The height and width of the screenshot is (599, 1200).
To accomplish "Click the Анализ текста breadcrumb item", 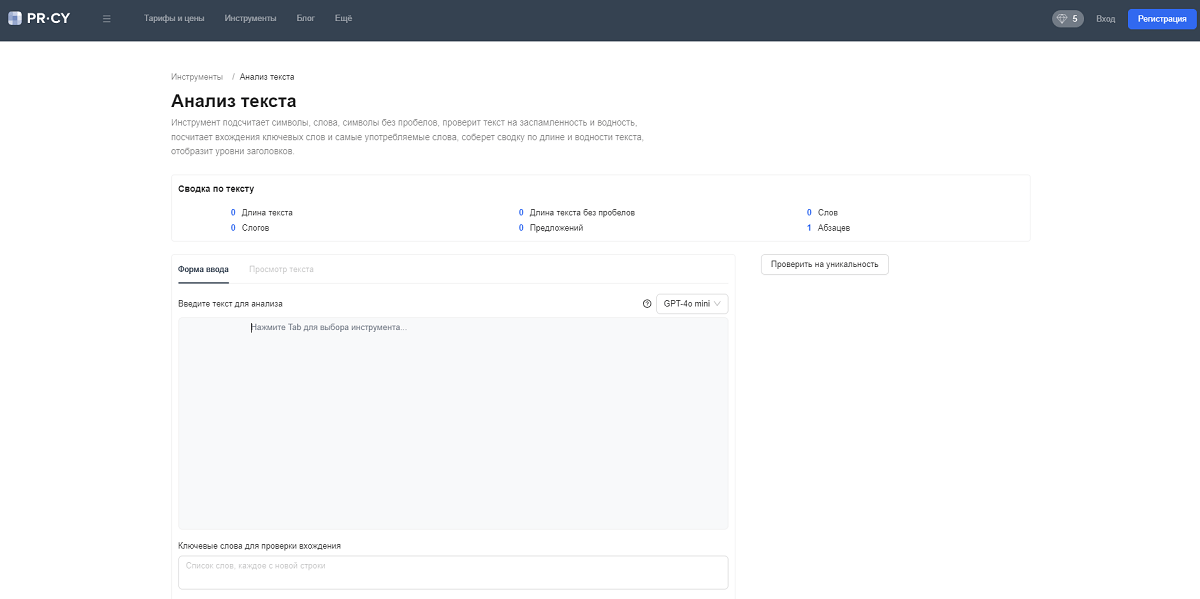I will [267, 77].
